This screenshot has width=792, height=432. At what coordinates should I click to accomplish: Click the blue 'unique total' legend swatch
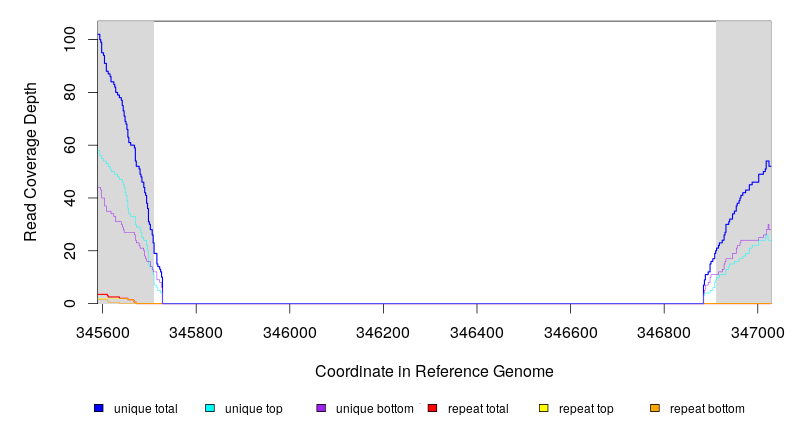(98, 408)
